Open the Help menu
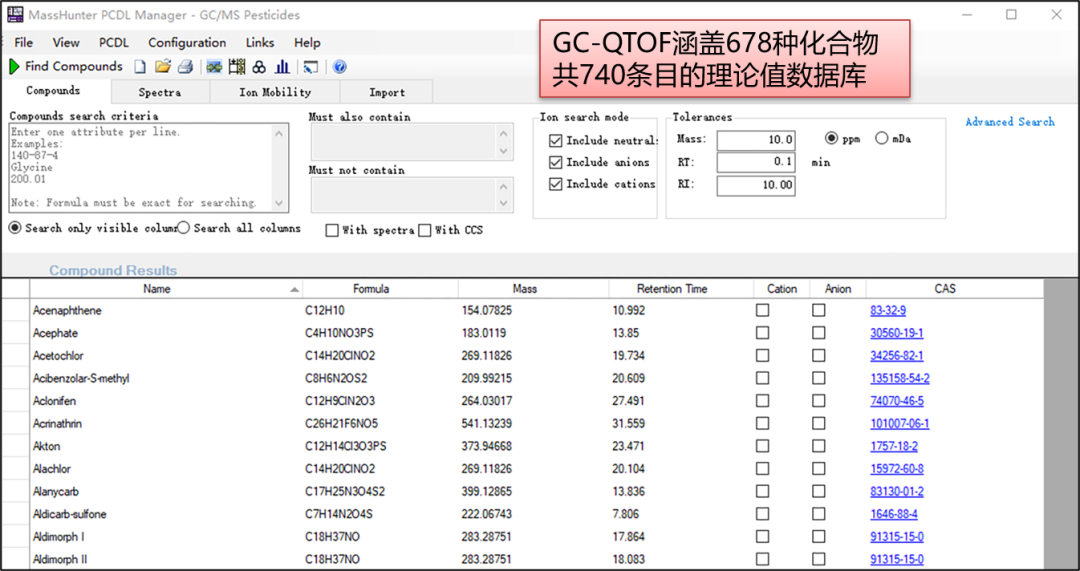 (x=307, y=43)
